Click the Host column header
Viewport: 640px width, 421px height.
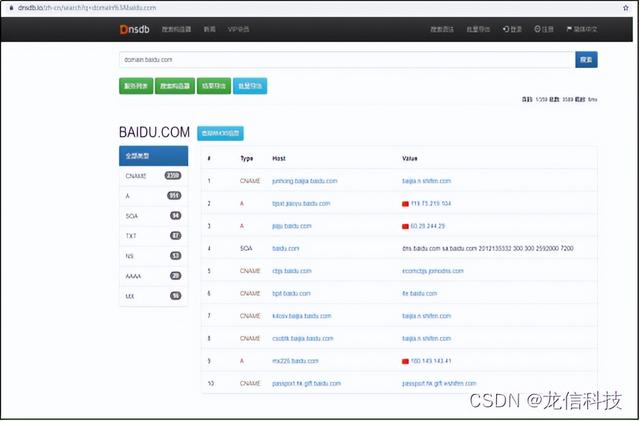[x=279, y=158]
